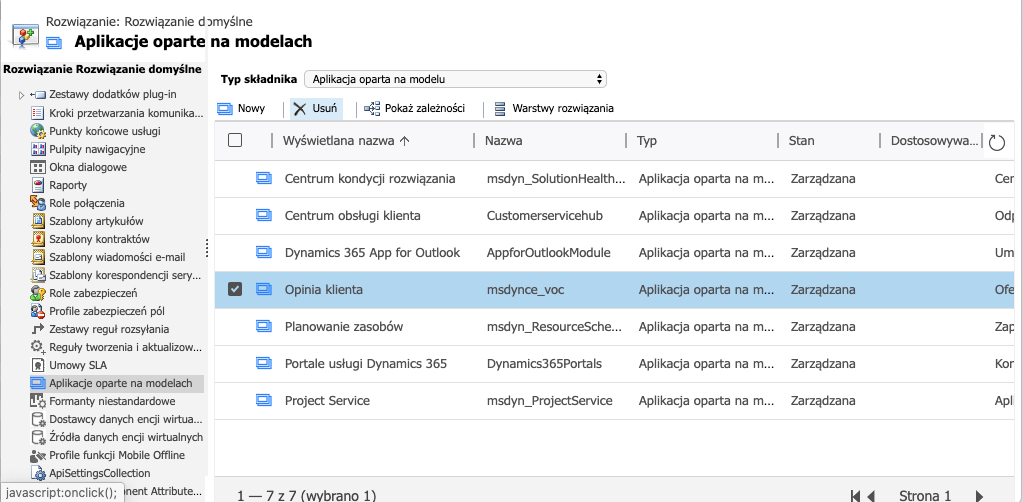
Task: Click the Pokaż zależności dependencies icon
Action: click(x=372, y=108)
